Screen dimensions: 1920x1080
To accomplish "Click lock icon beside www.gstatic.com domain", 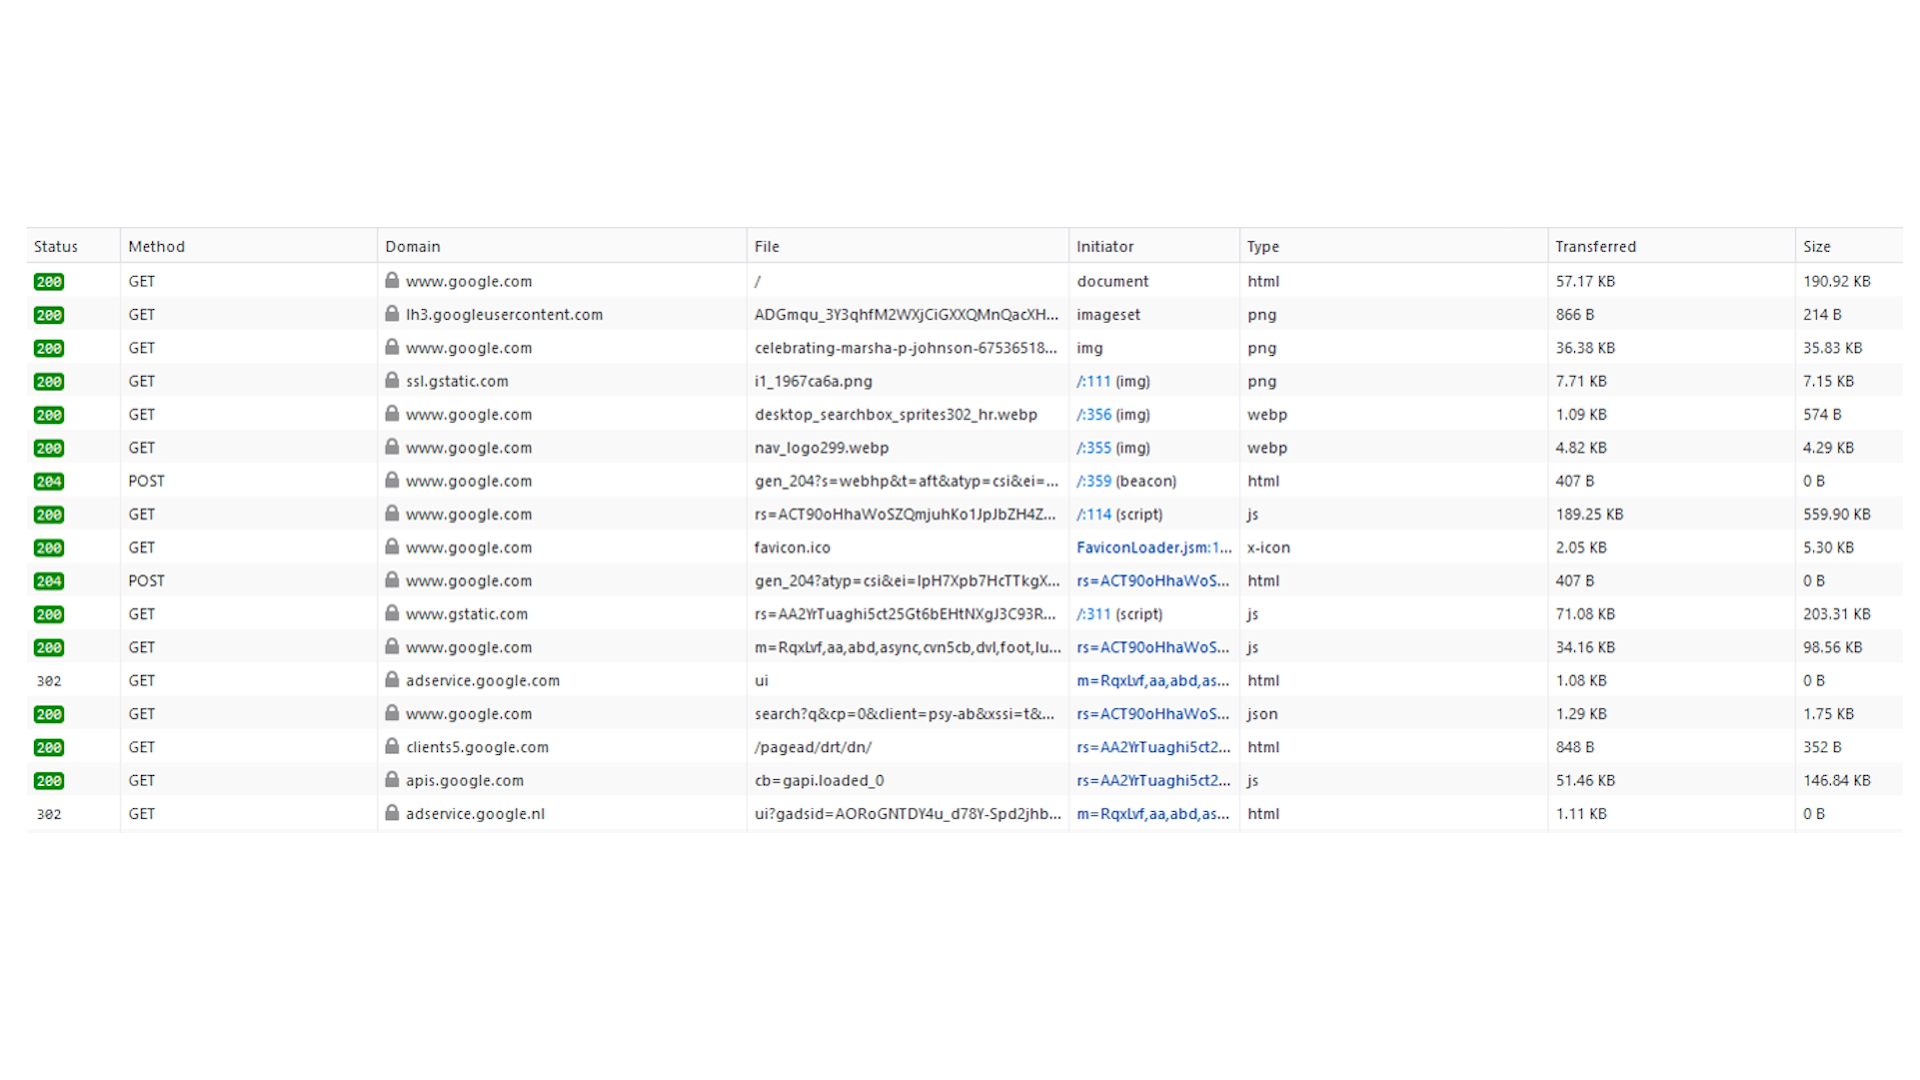I will 392,614.
